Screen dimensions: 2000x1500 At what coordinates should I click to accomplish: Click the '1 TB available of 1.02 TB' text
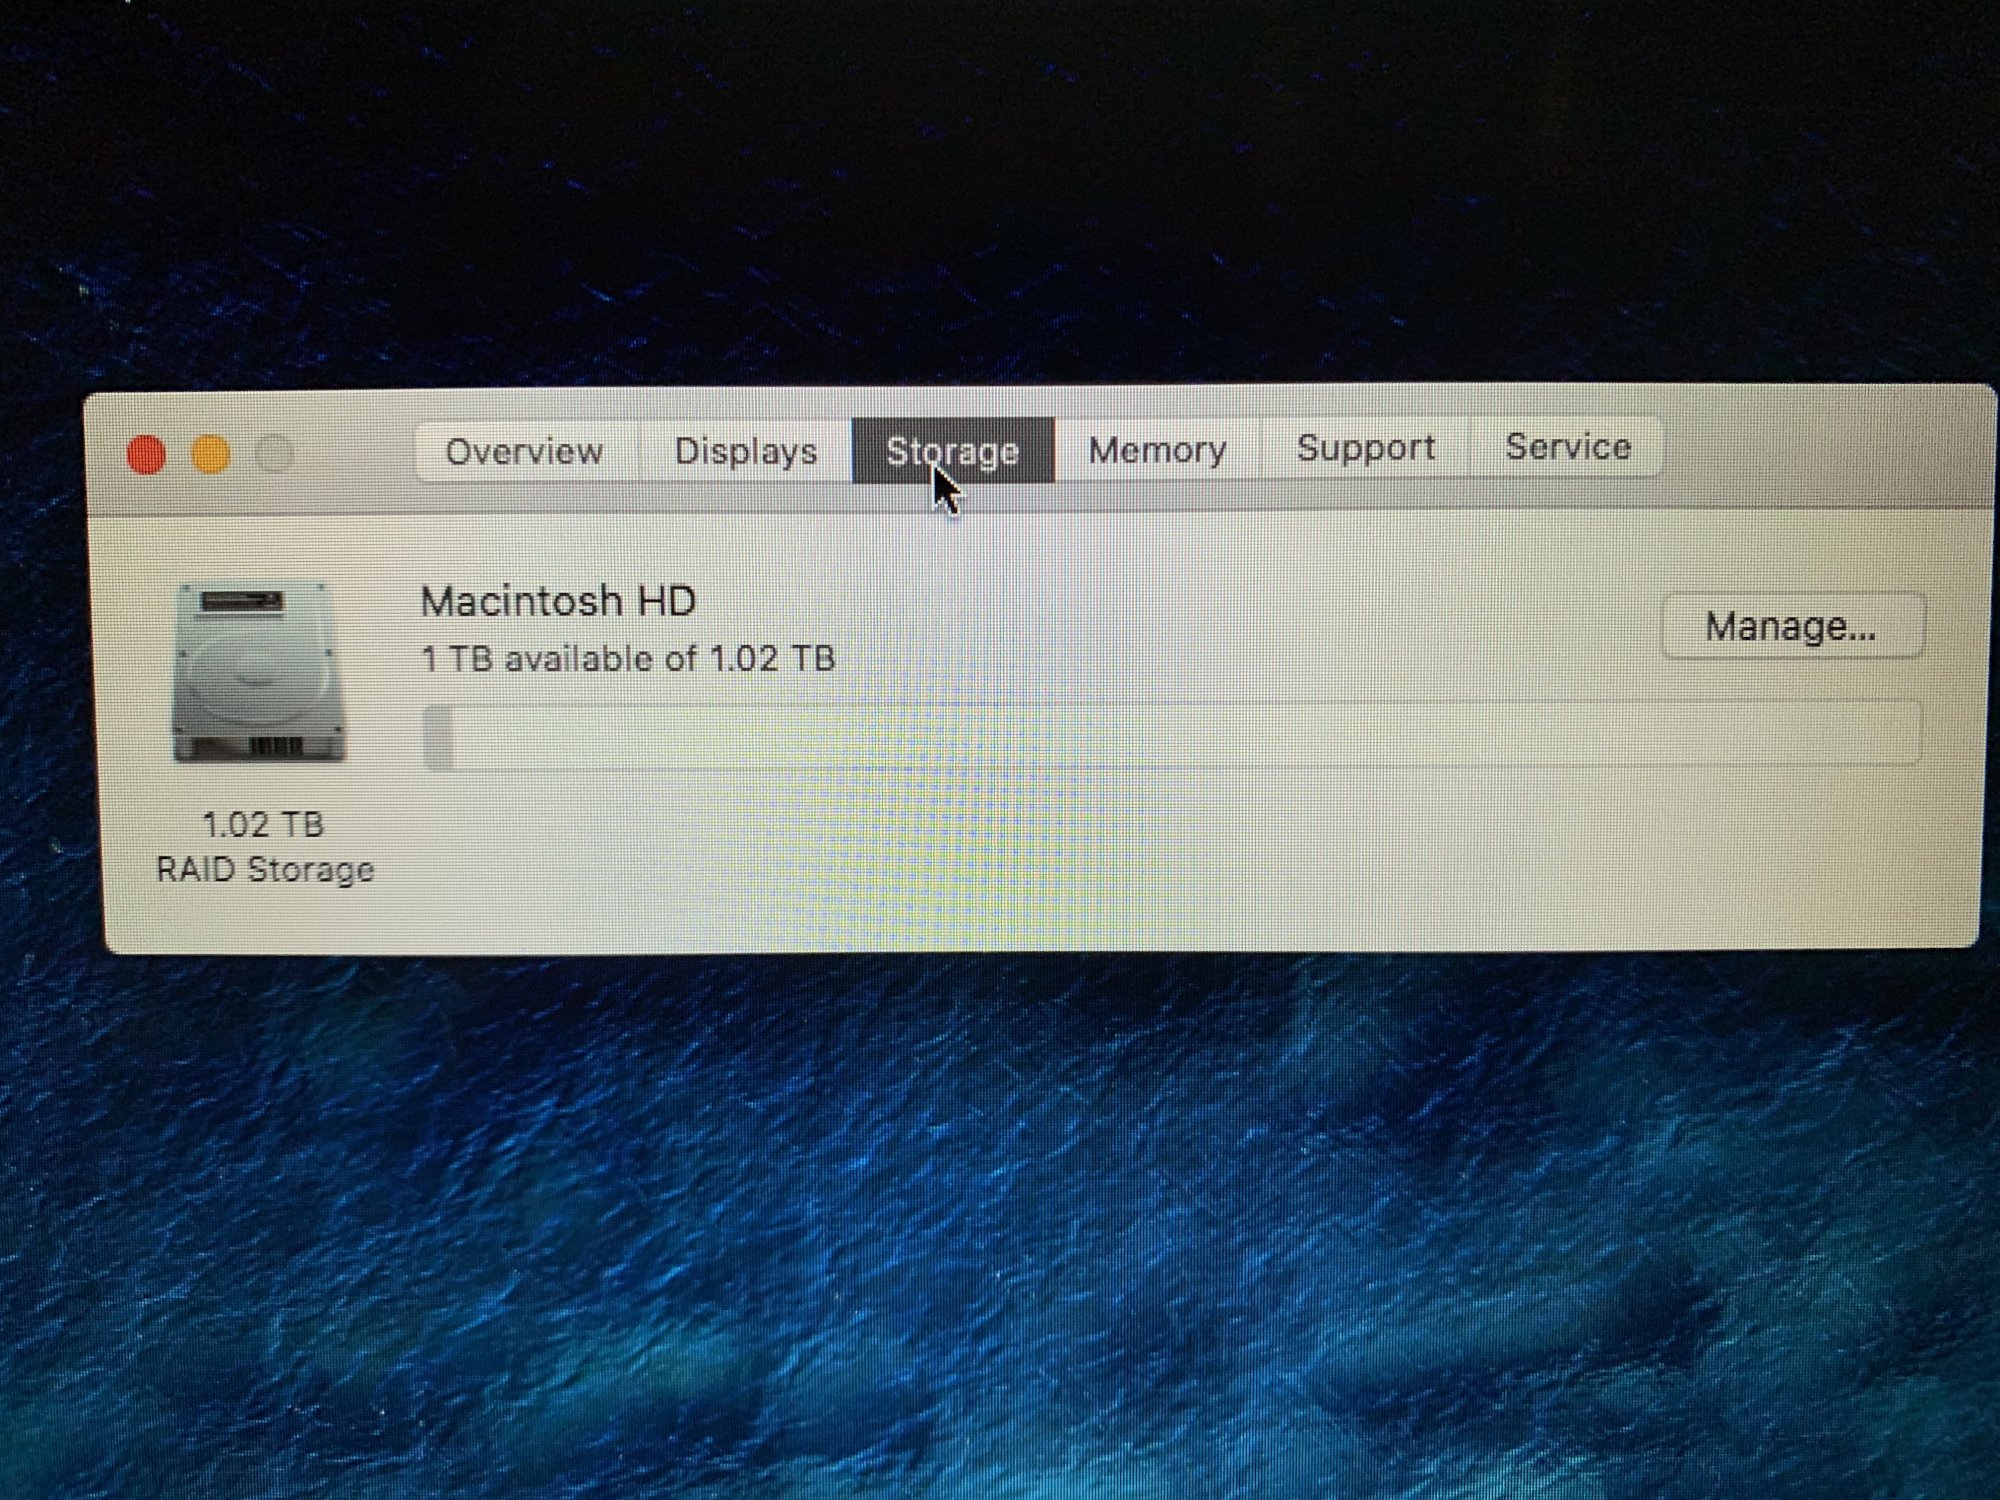coord(628,659)
